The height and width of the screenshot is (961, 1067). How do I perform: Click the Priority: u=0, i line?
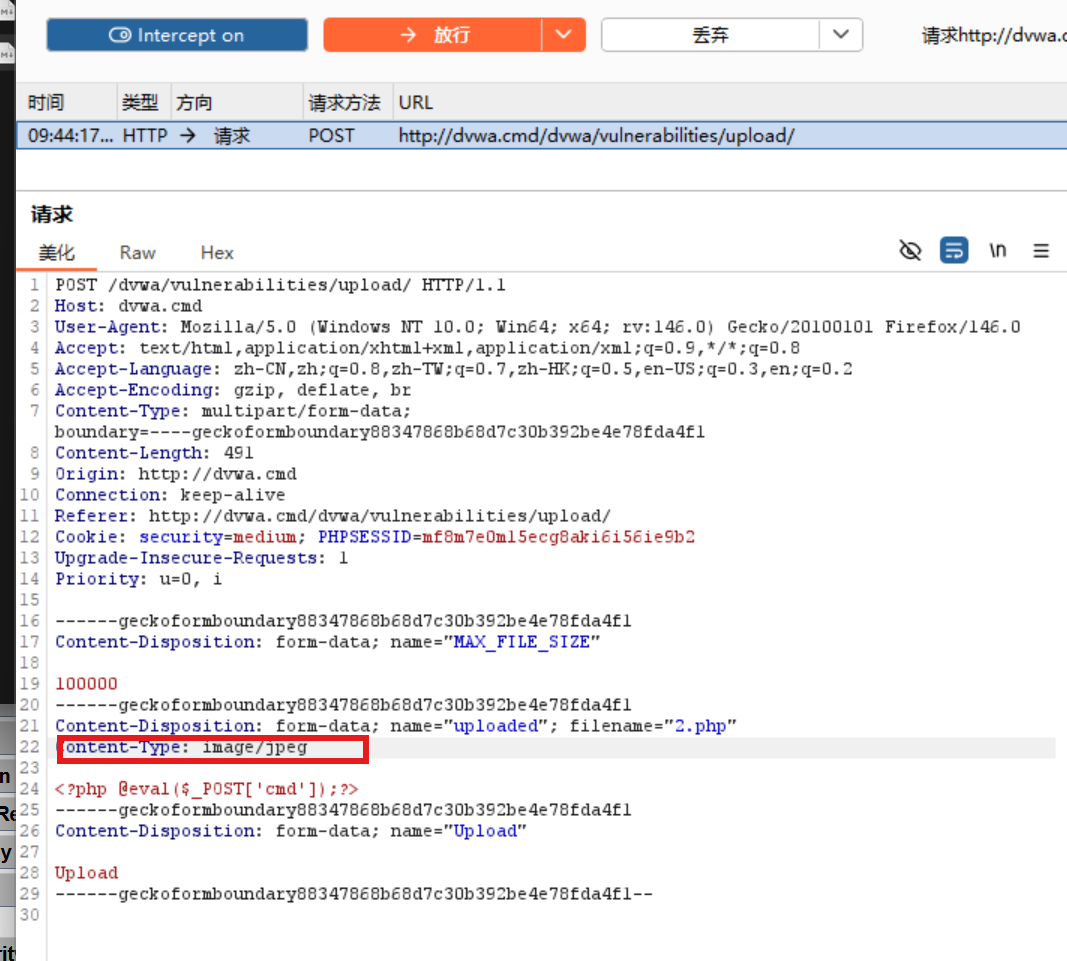(138, 579)
